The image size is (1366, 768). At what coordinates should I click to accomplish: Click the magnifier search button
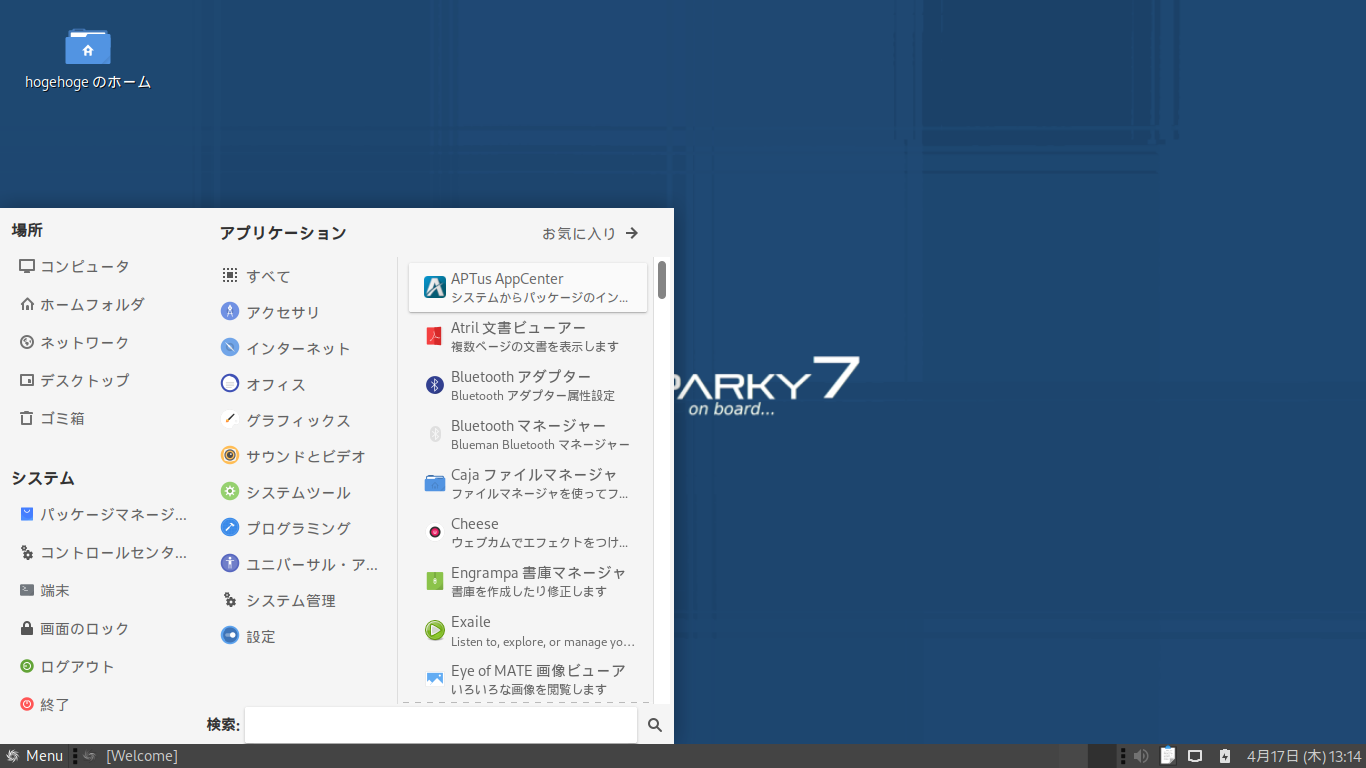pyautogui.click(x=655, y=725)
